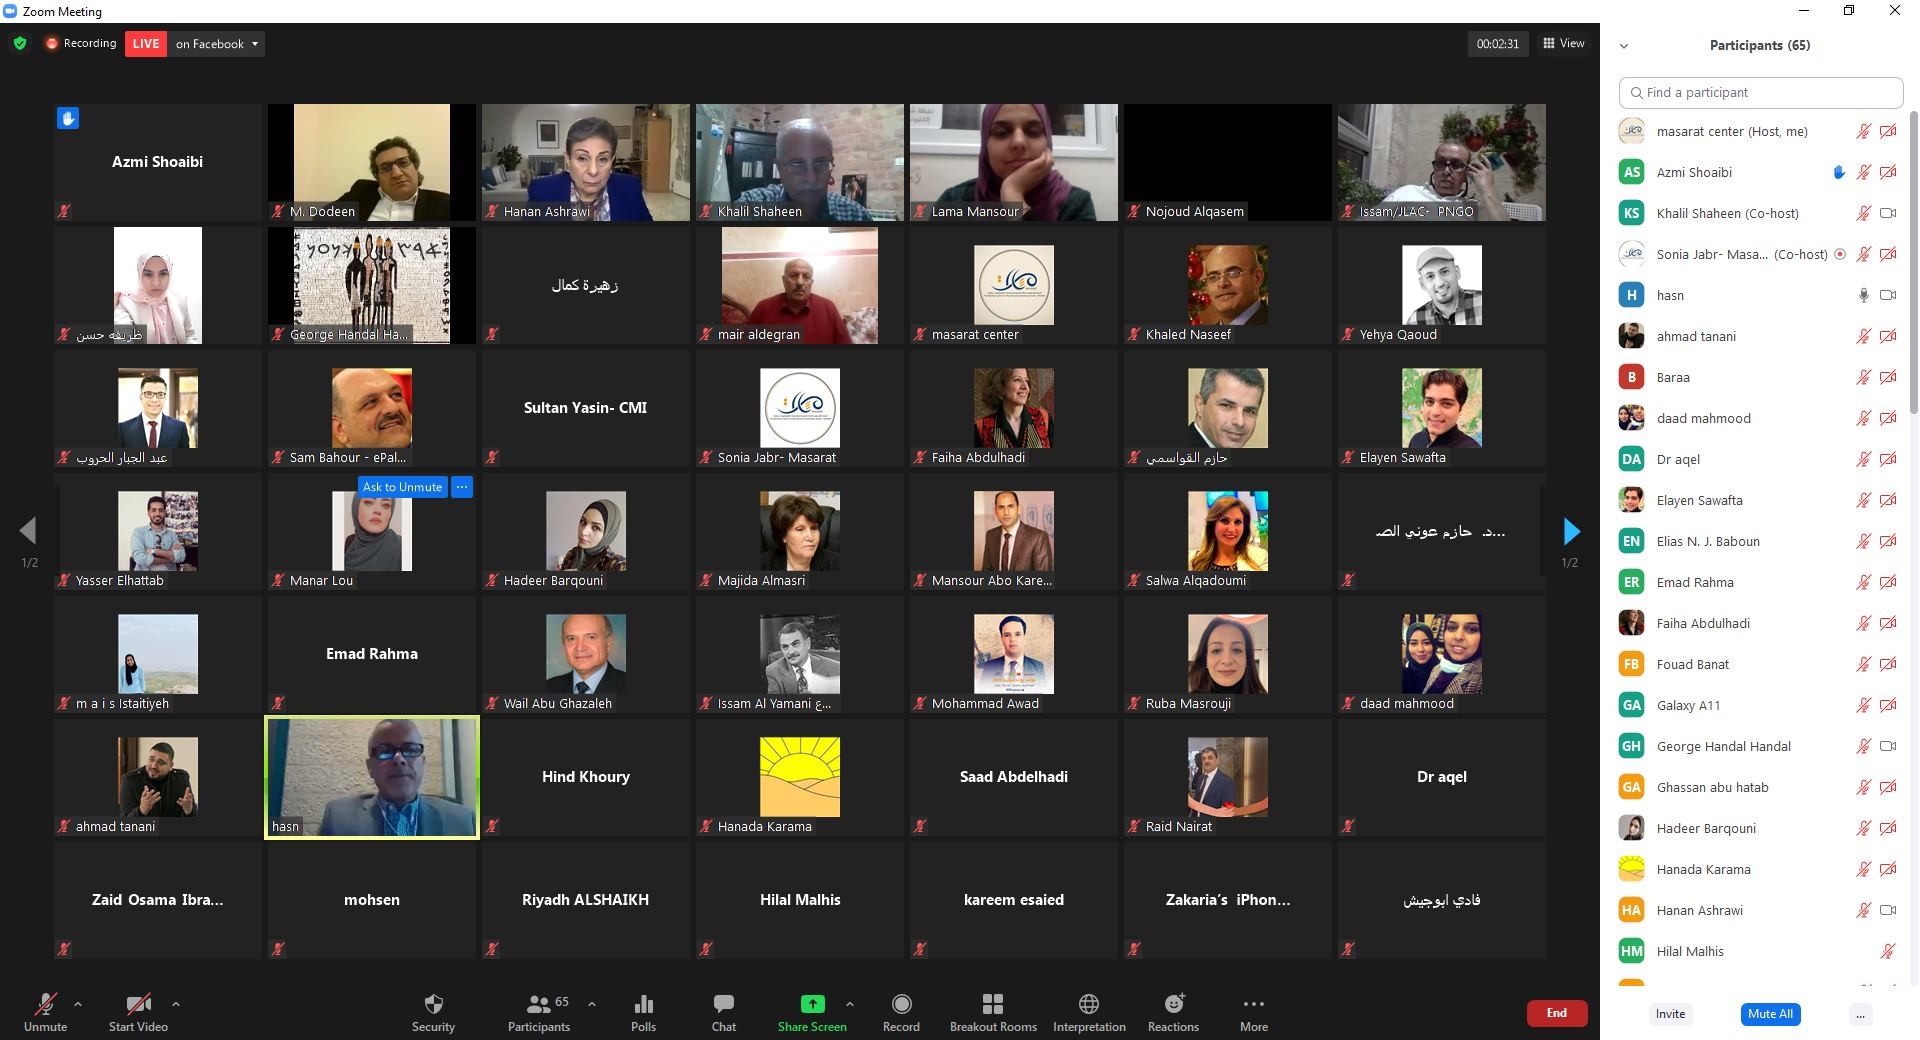This screenshot has height=1040, width=1920.
Task: Click the green Share Screen icon
Action: [812, 1005]
